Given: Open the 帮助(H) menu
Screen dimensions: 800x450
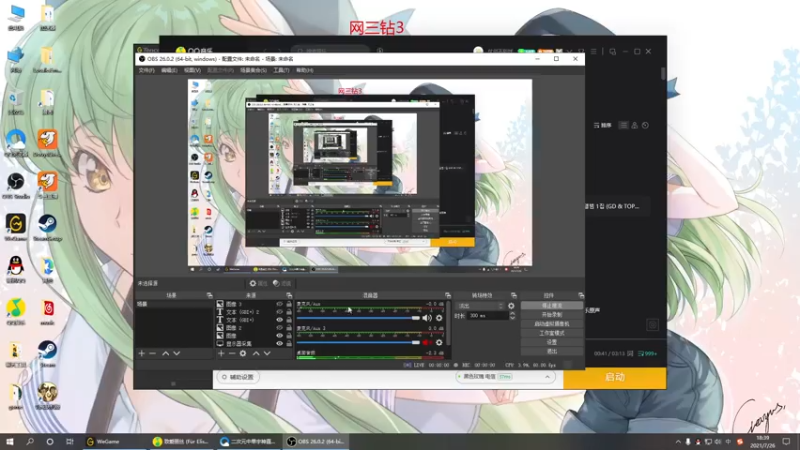Looking at the screenshot, I should pyautogui.click(x=305, y=70).
